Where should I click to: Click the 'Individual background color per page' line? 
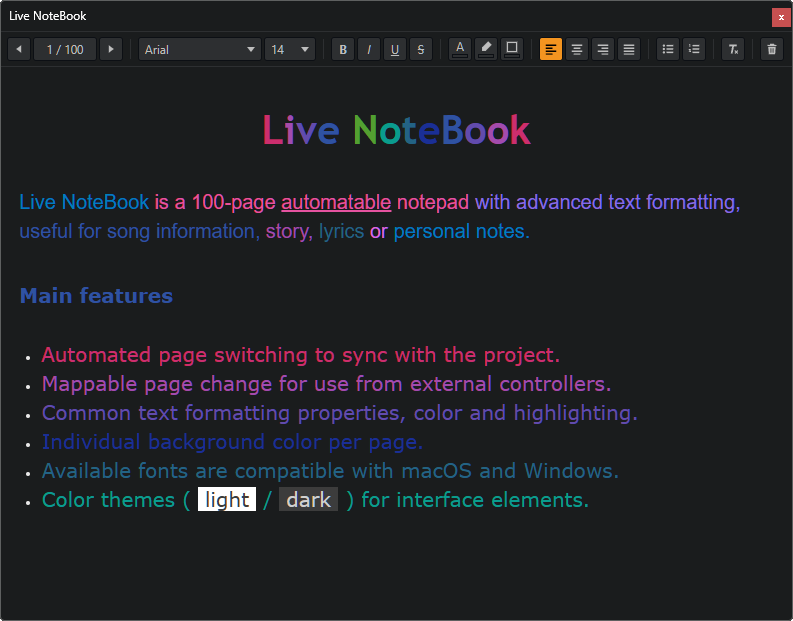click(x=232, y=442)
